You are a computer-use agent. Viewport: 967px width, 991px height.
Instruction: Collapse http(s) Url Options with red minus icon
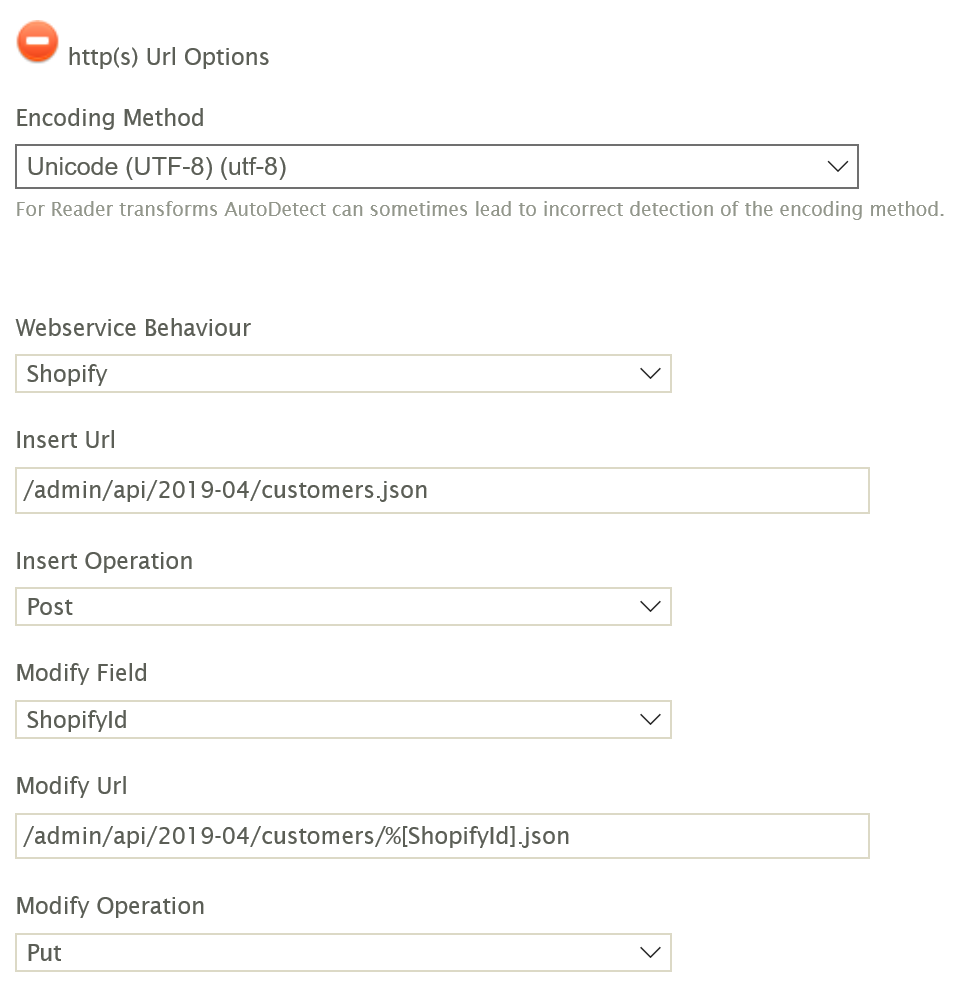pyautogui.click(x=38, y=43)
